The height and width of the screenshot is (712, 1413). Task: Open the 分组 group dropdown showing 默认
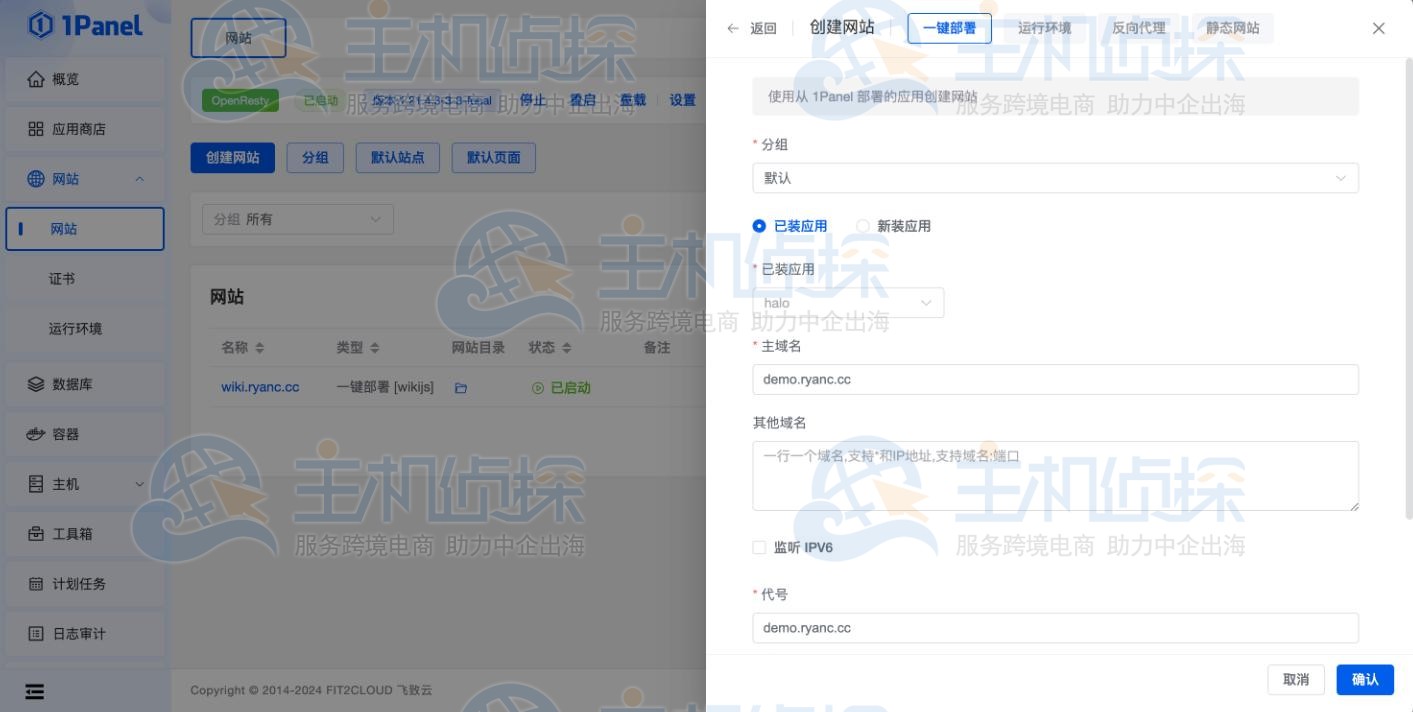pos(1055,178)
